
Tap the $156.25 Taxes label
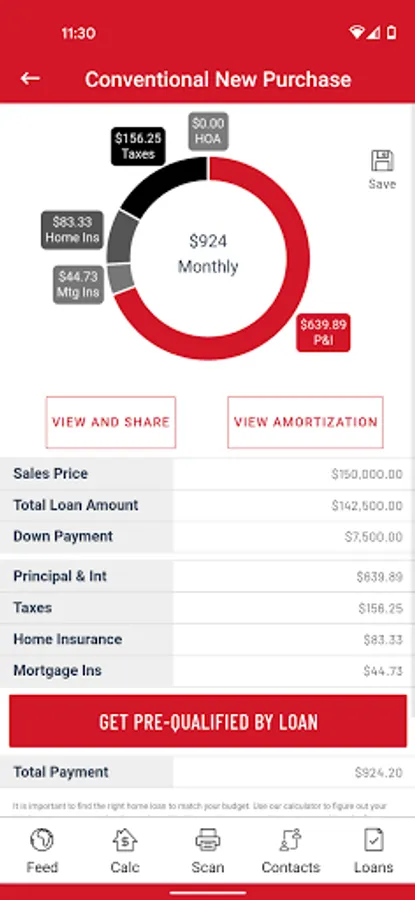[138, 146]
